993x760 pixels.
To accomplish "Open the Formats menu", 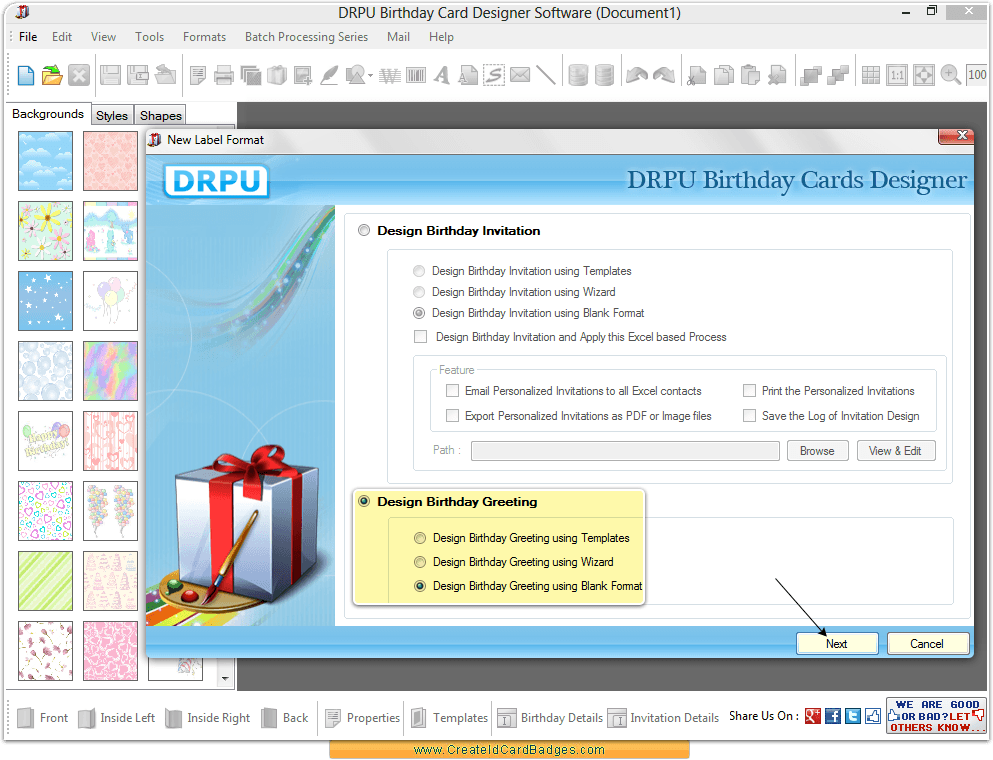I will pyautogui.click(x=205, y=37).
